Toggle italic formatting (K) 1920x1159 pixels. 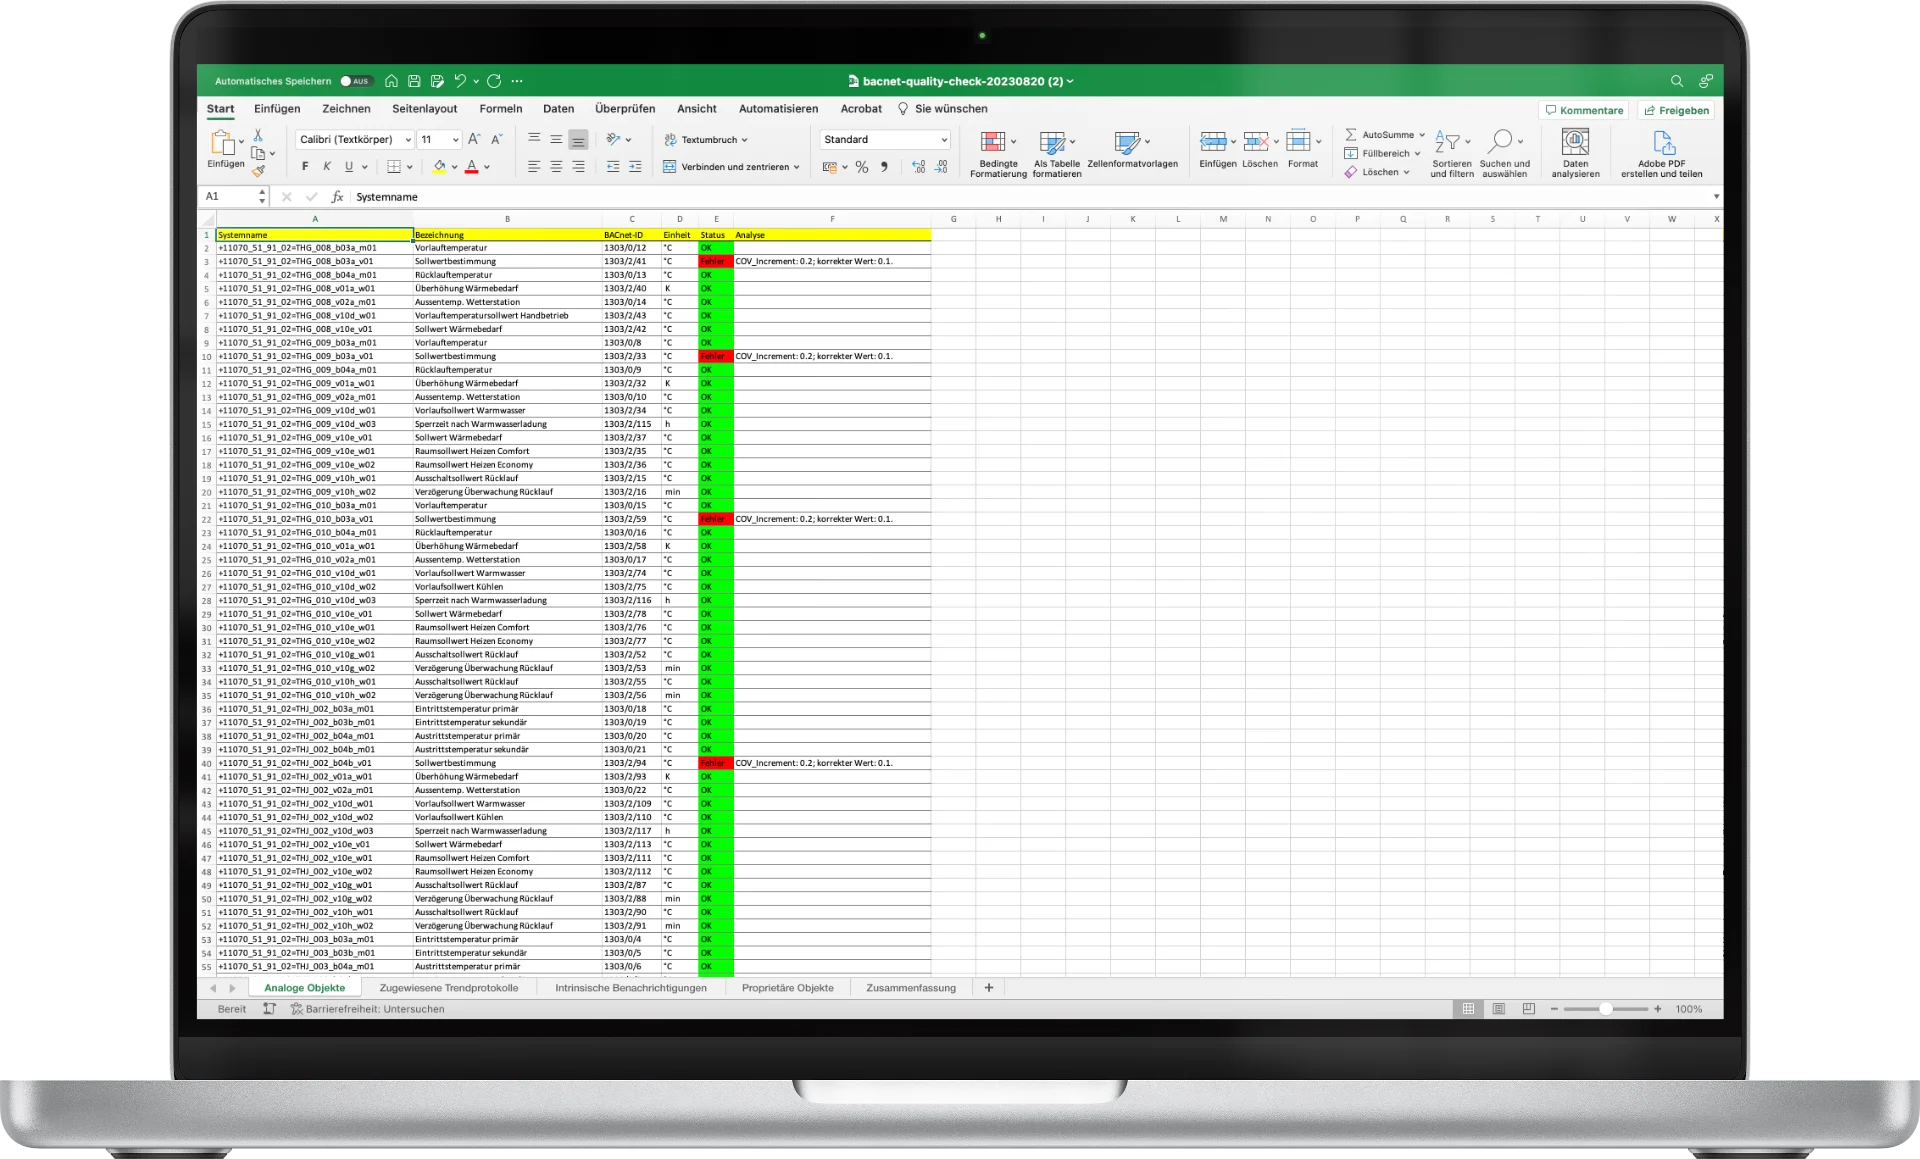tap(327, 167)
